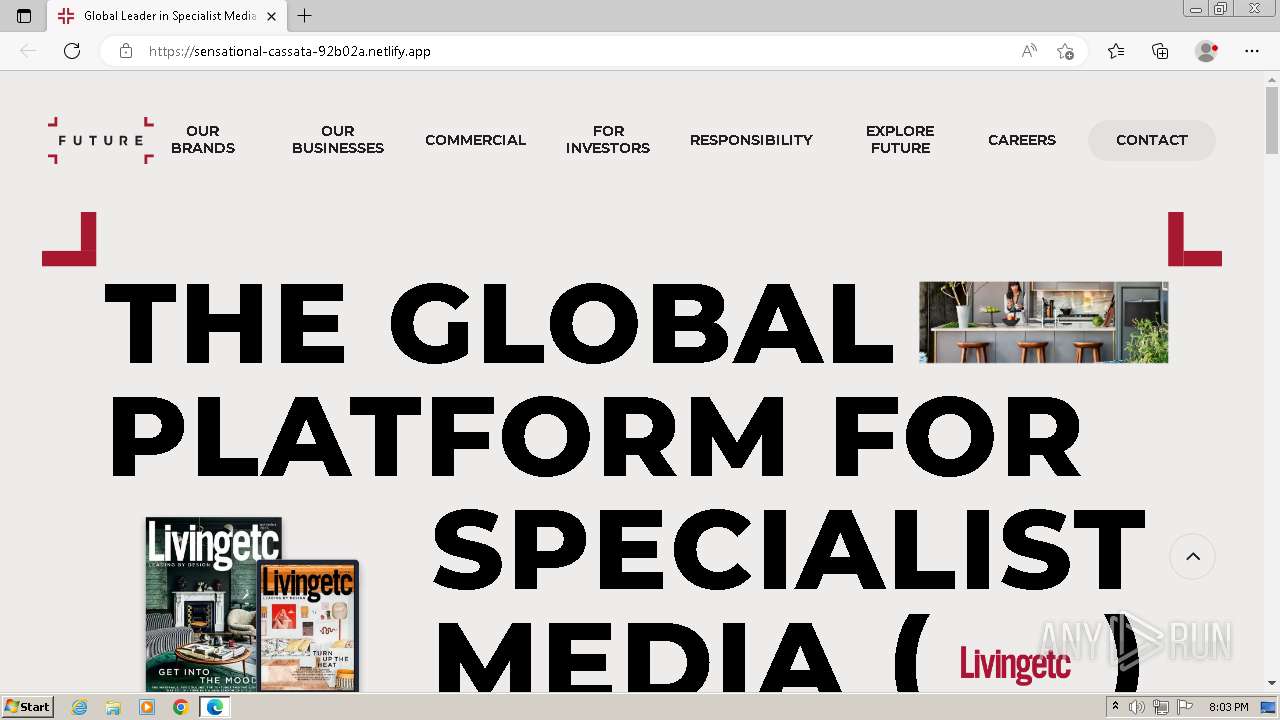Click the browser back arrow
The width and height of the screenshot is (1280, 720).
point(28,51)
